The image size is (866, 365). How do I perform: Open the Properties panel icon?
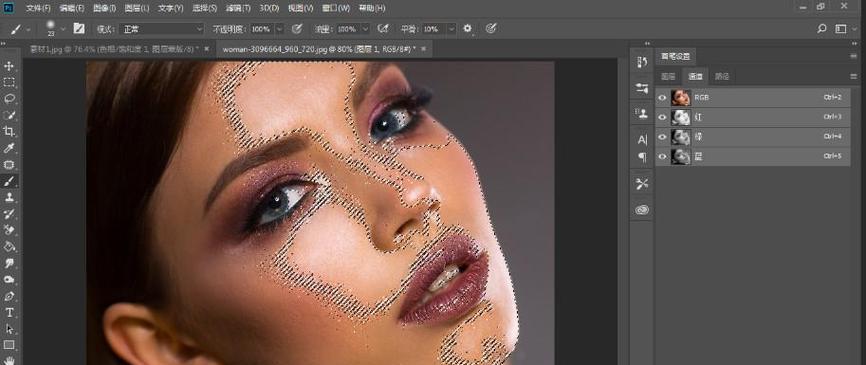[x=642, y=88]
